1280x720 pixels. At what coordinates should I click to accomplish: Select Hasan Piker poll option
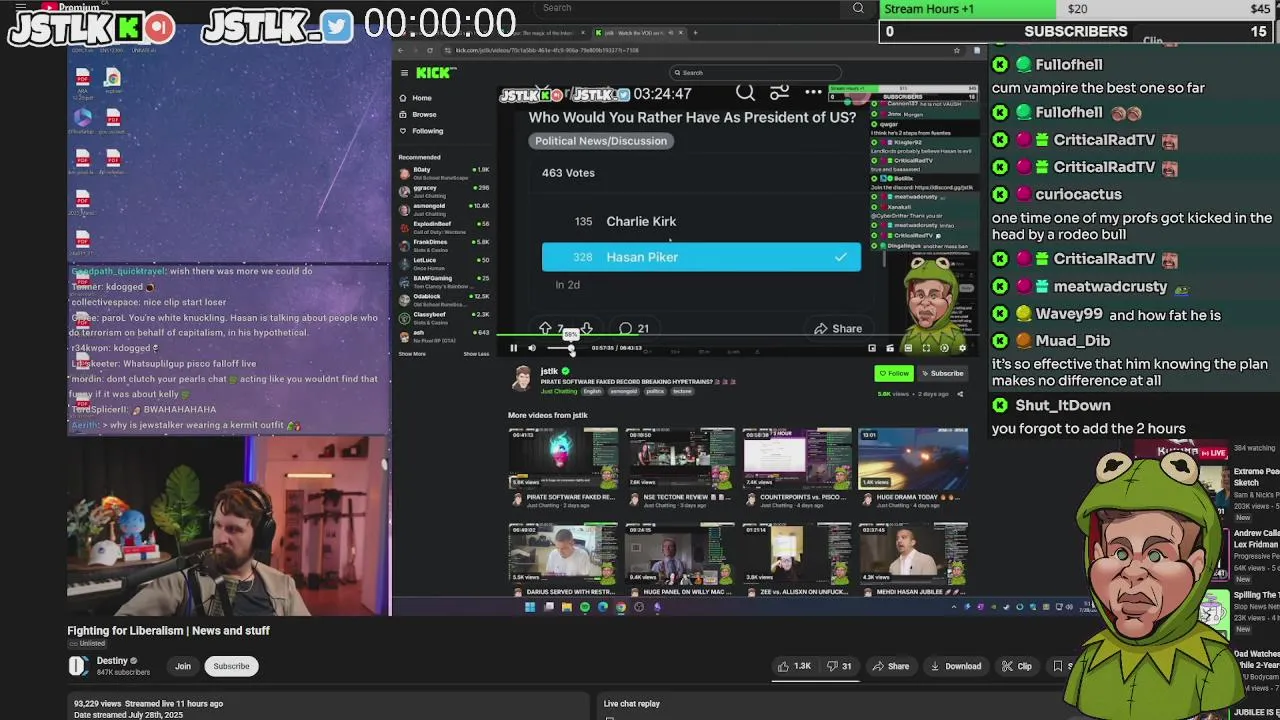coord(701,257)
